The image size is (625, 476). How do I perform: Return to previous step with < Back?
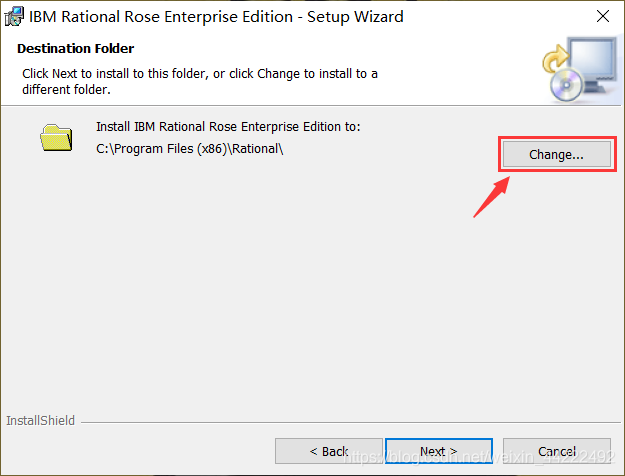pyautogui.click(x=329, y=451)
